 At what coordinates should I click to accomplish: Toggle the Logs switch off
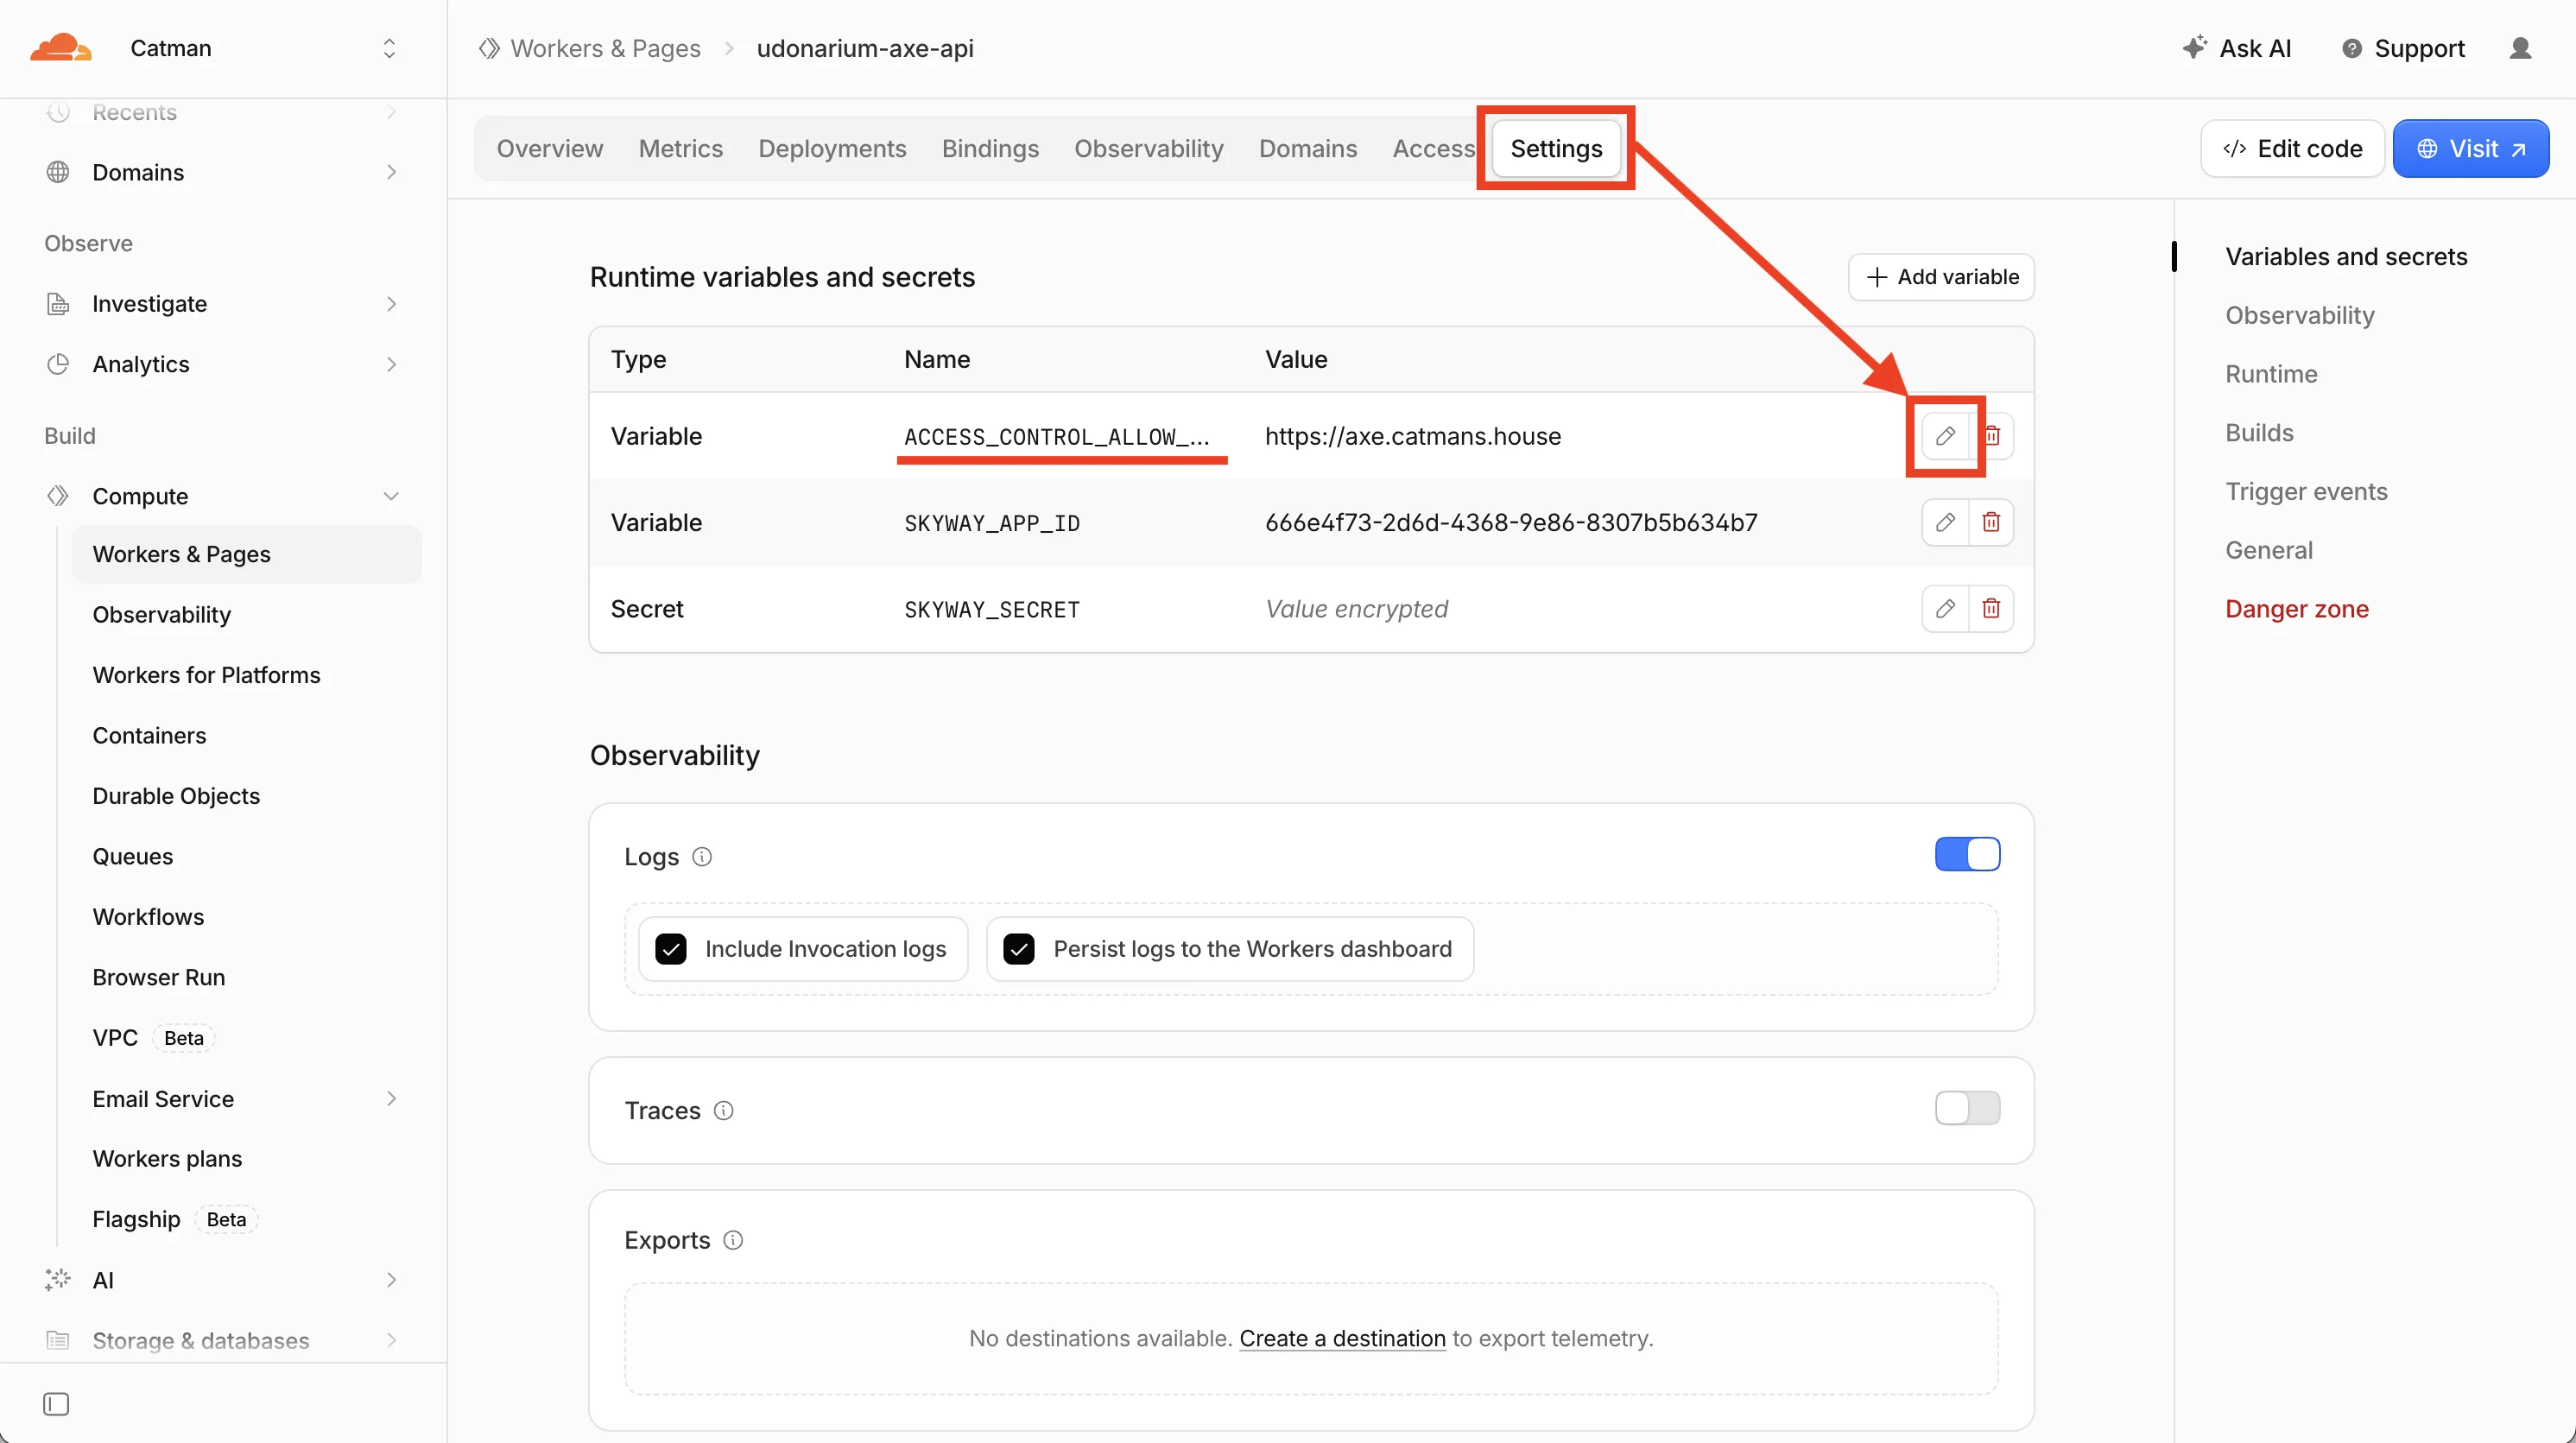(1967, 855)
